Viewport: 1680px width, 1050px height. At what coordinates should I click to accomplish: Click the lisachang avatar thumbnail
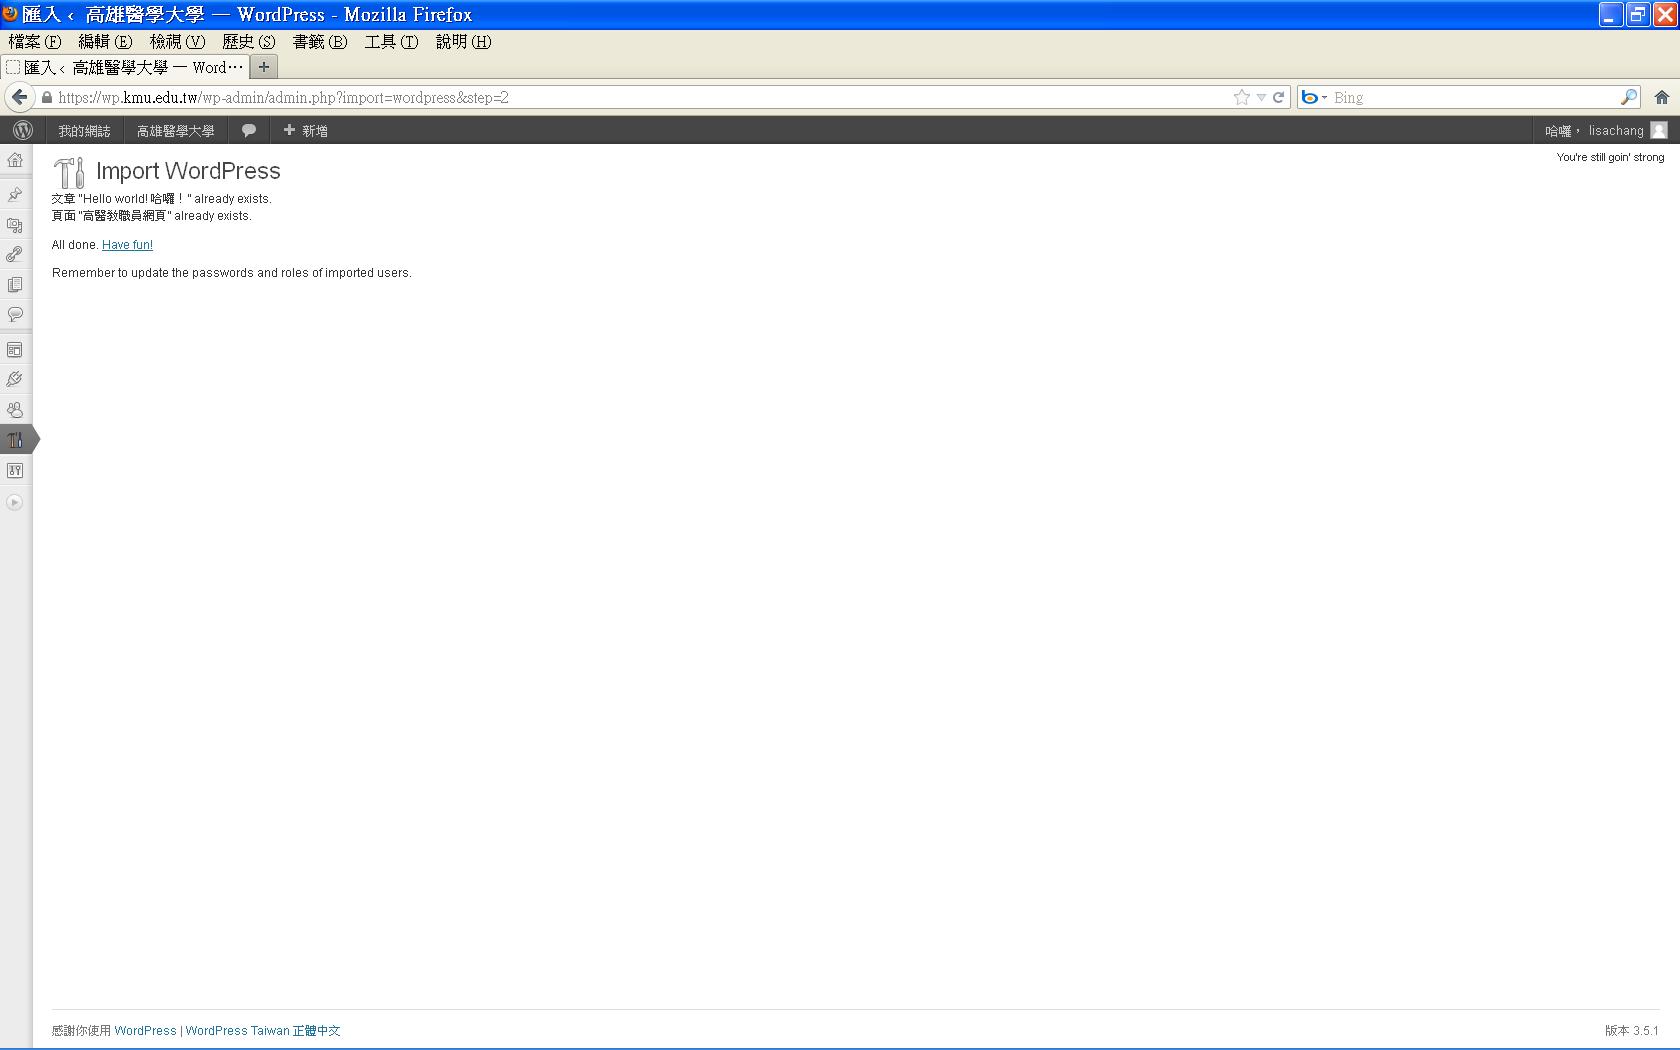pyautogui.click(x=1659, y=130)
